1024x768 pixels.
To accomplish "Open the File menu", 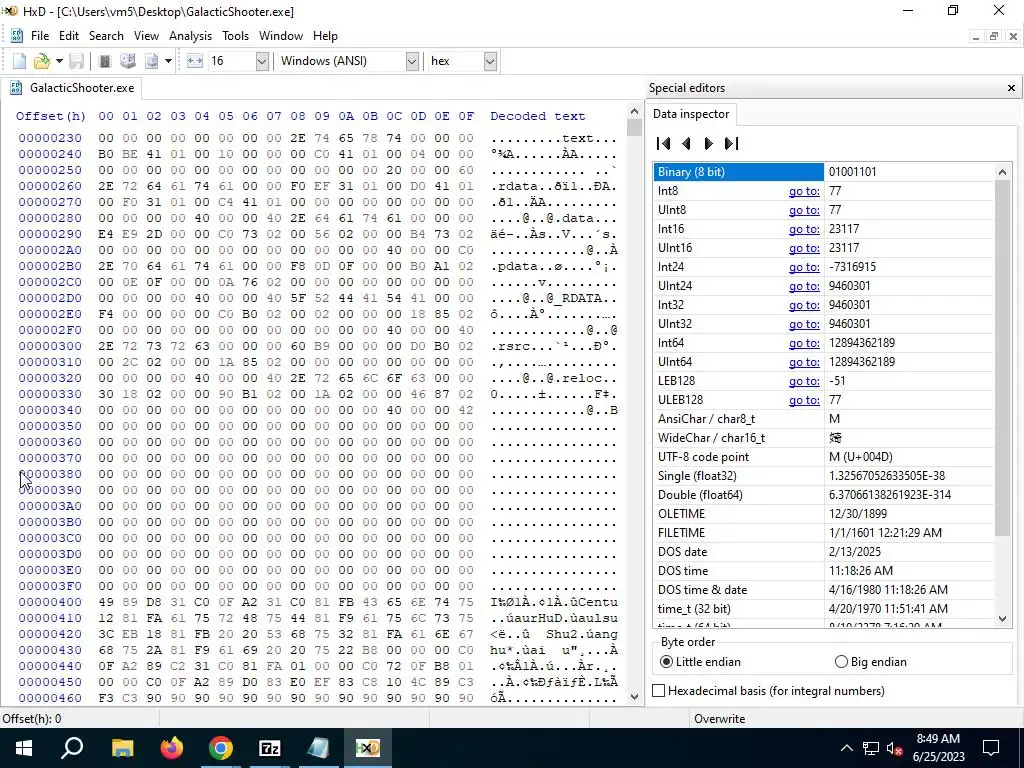I will pyautogui.click(x=40, y=36).
